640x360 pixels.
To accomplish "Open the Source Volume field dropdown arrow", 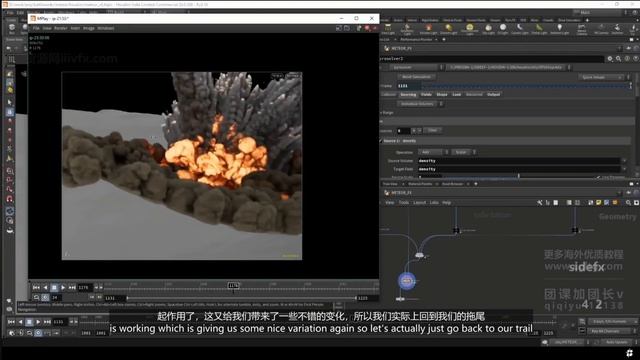I will coord(624,161).
